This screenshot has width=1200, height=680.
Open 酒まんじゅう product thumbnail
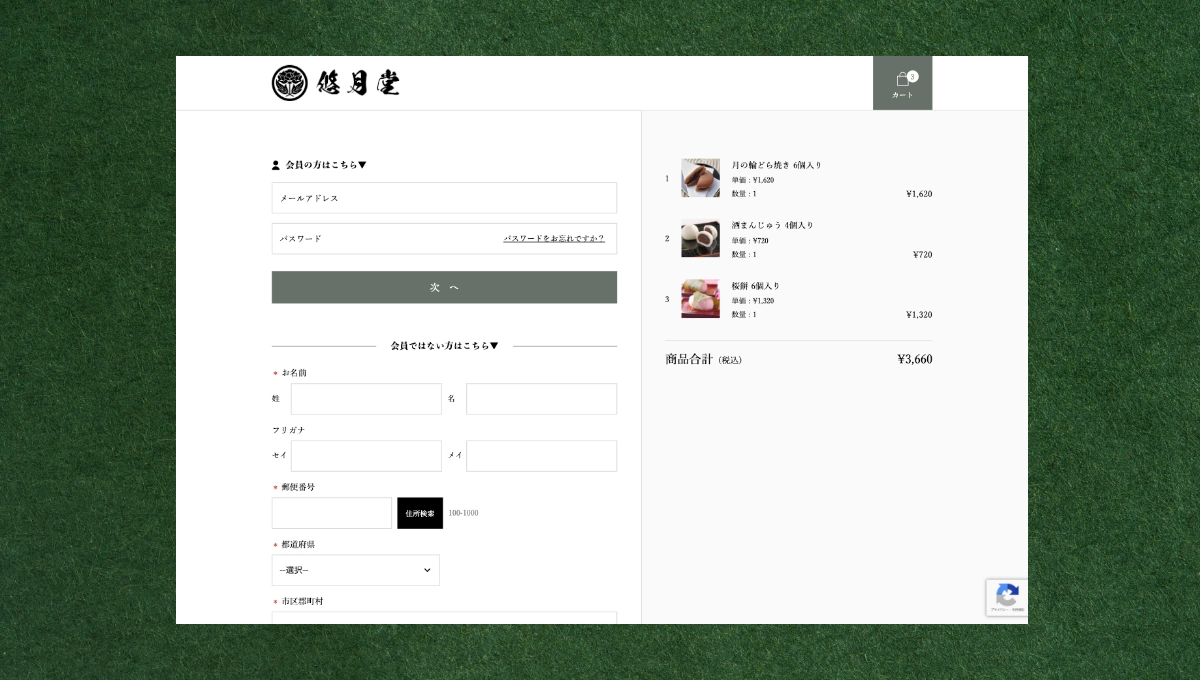(x=700, y=239)
